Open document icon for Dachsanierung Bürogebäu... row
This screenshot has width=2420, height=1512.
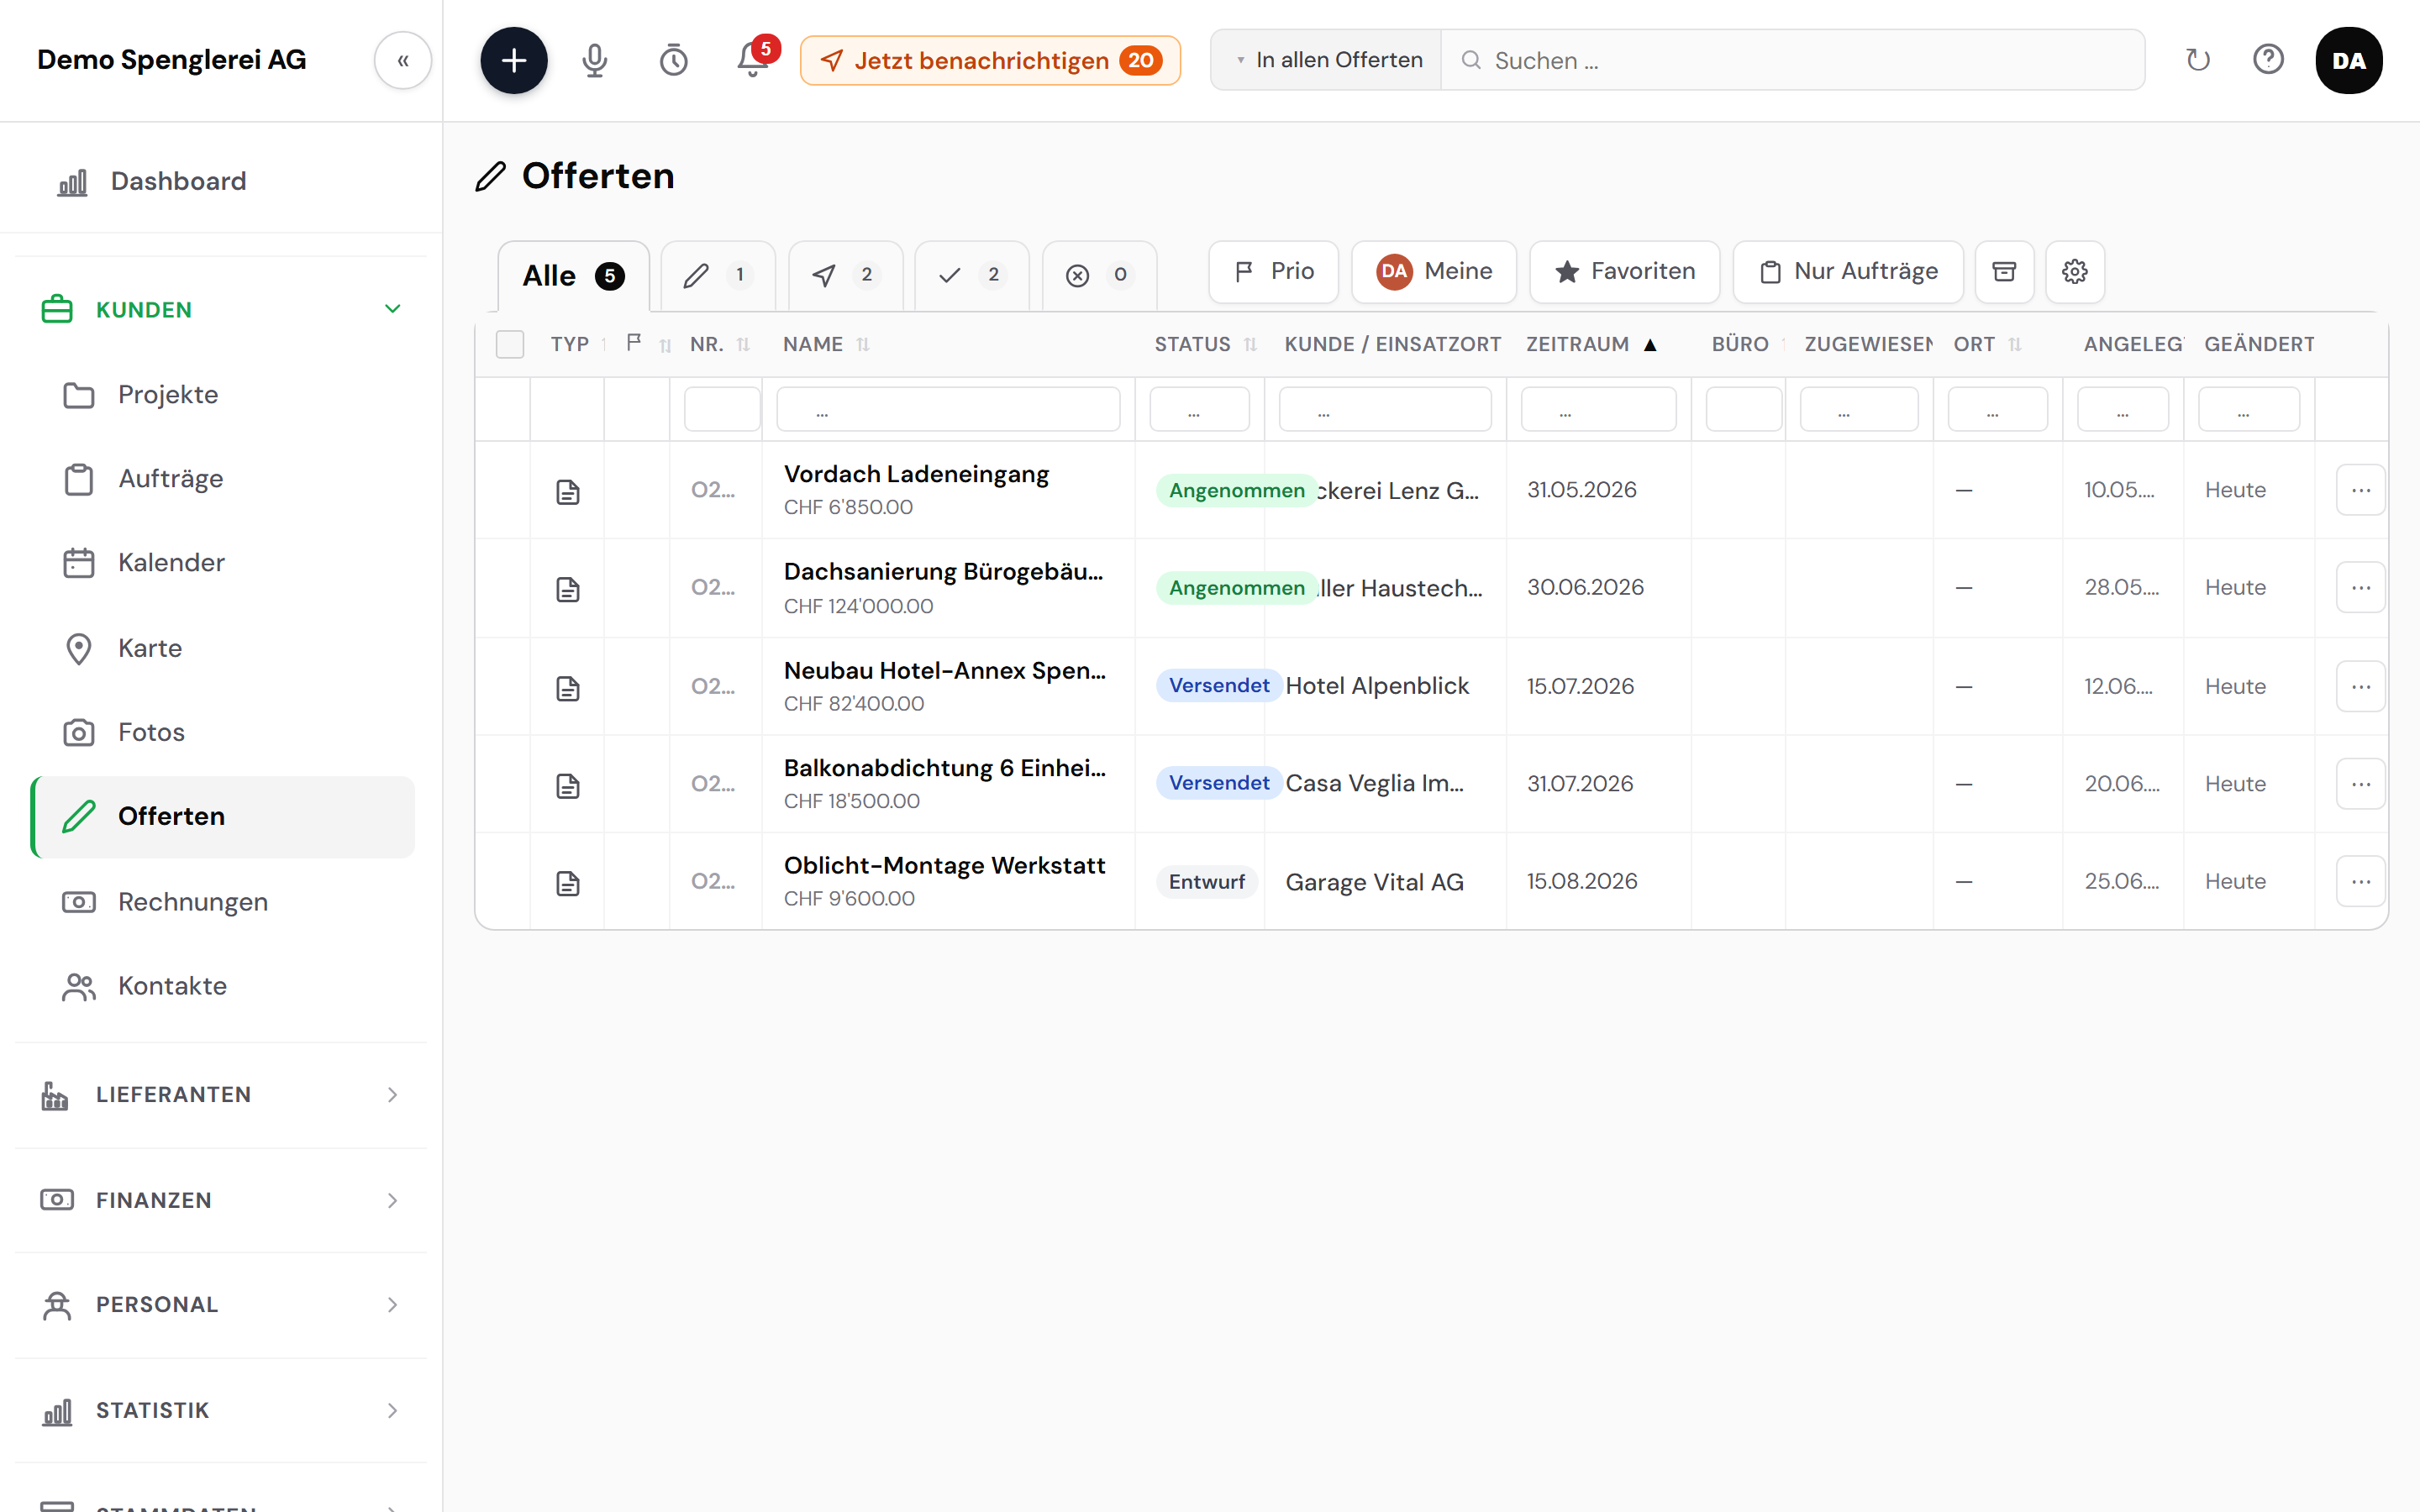[568, 589]
